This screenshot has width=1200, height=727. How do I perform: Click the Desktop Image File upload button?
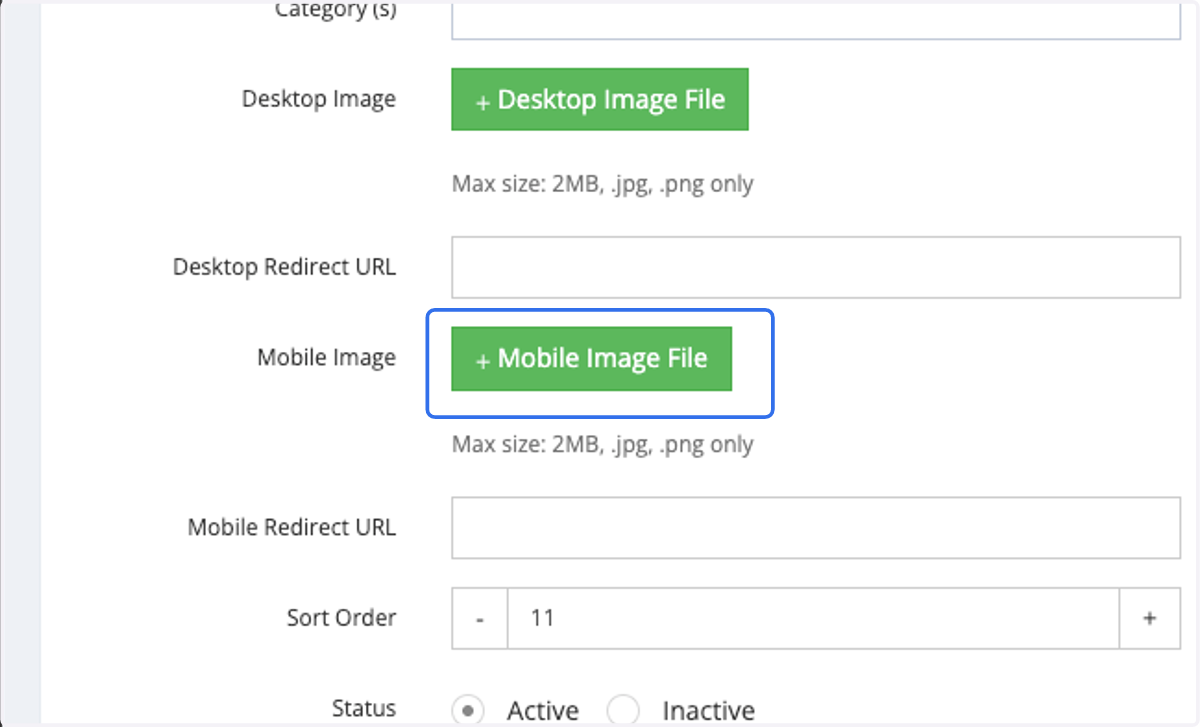(x=600, y=99)
